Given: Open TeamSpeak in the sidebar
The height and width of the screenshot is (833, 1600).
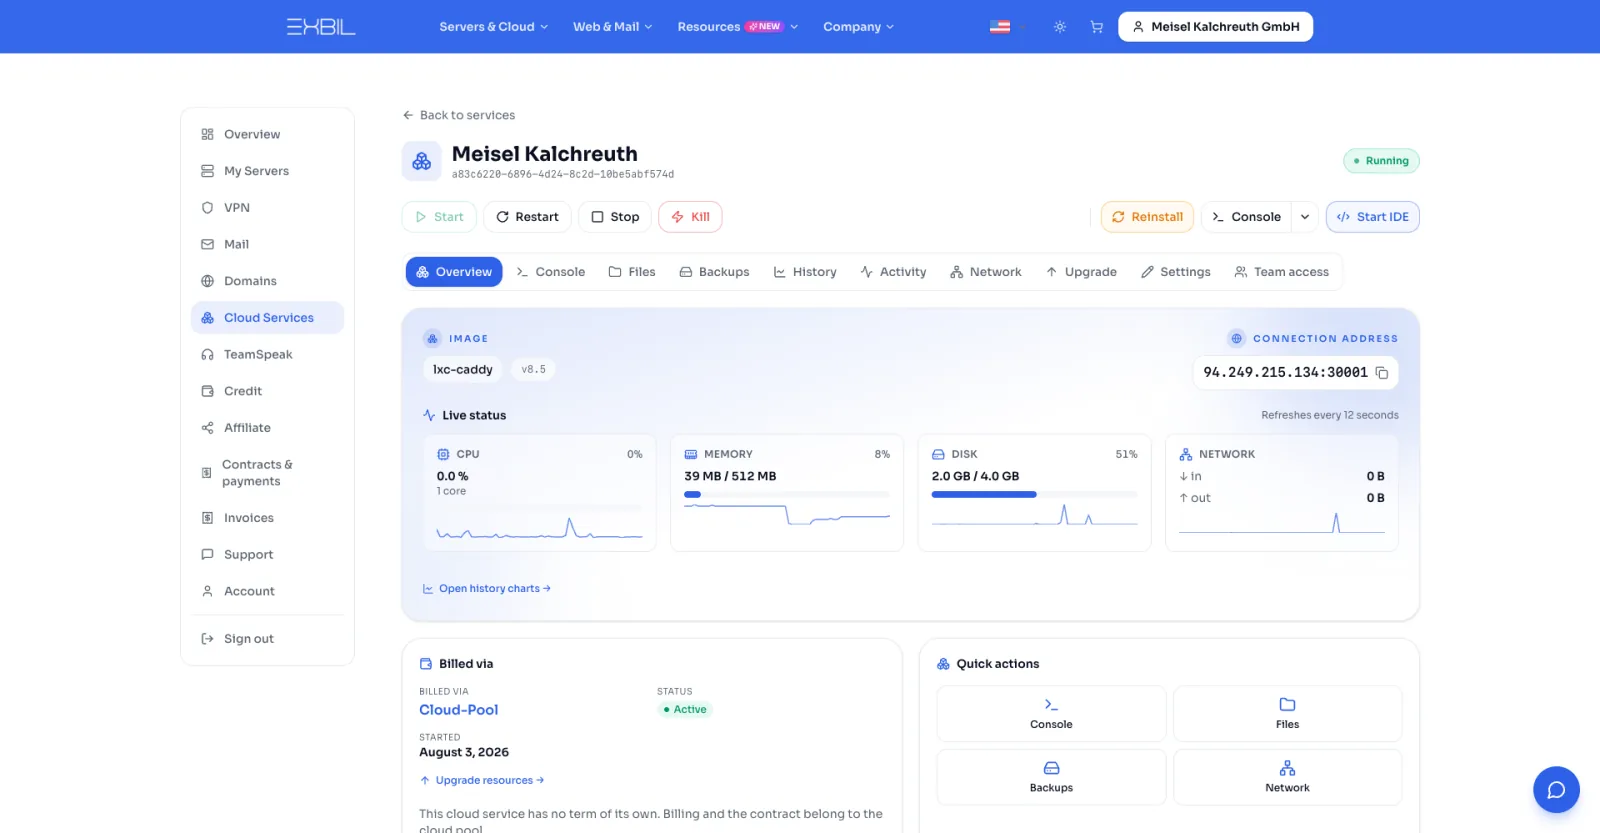Looking at the screenshot, I should (x=267, y=354).
